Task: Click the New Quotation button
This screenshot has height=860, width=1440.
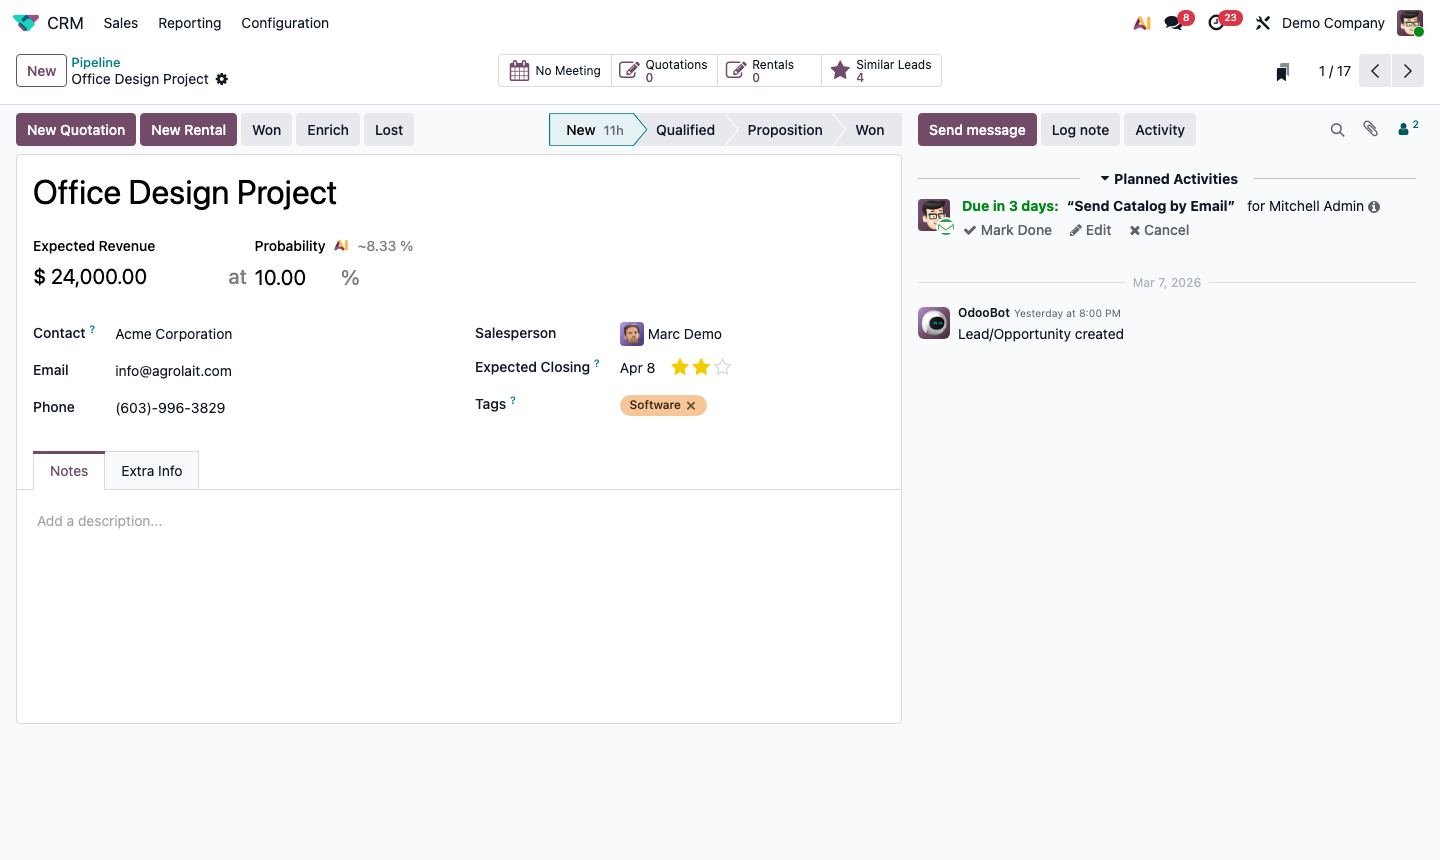Action: (76, 130)
